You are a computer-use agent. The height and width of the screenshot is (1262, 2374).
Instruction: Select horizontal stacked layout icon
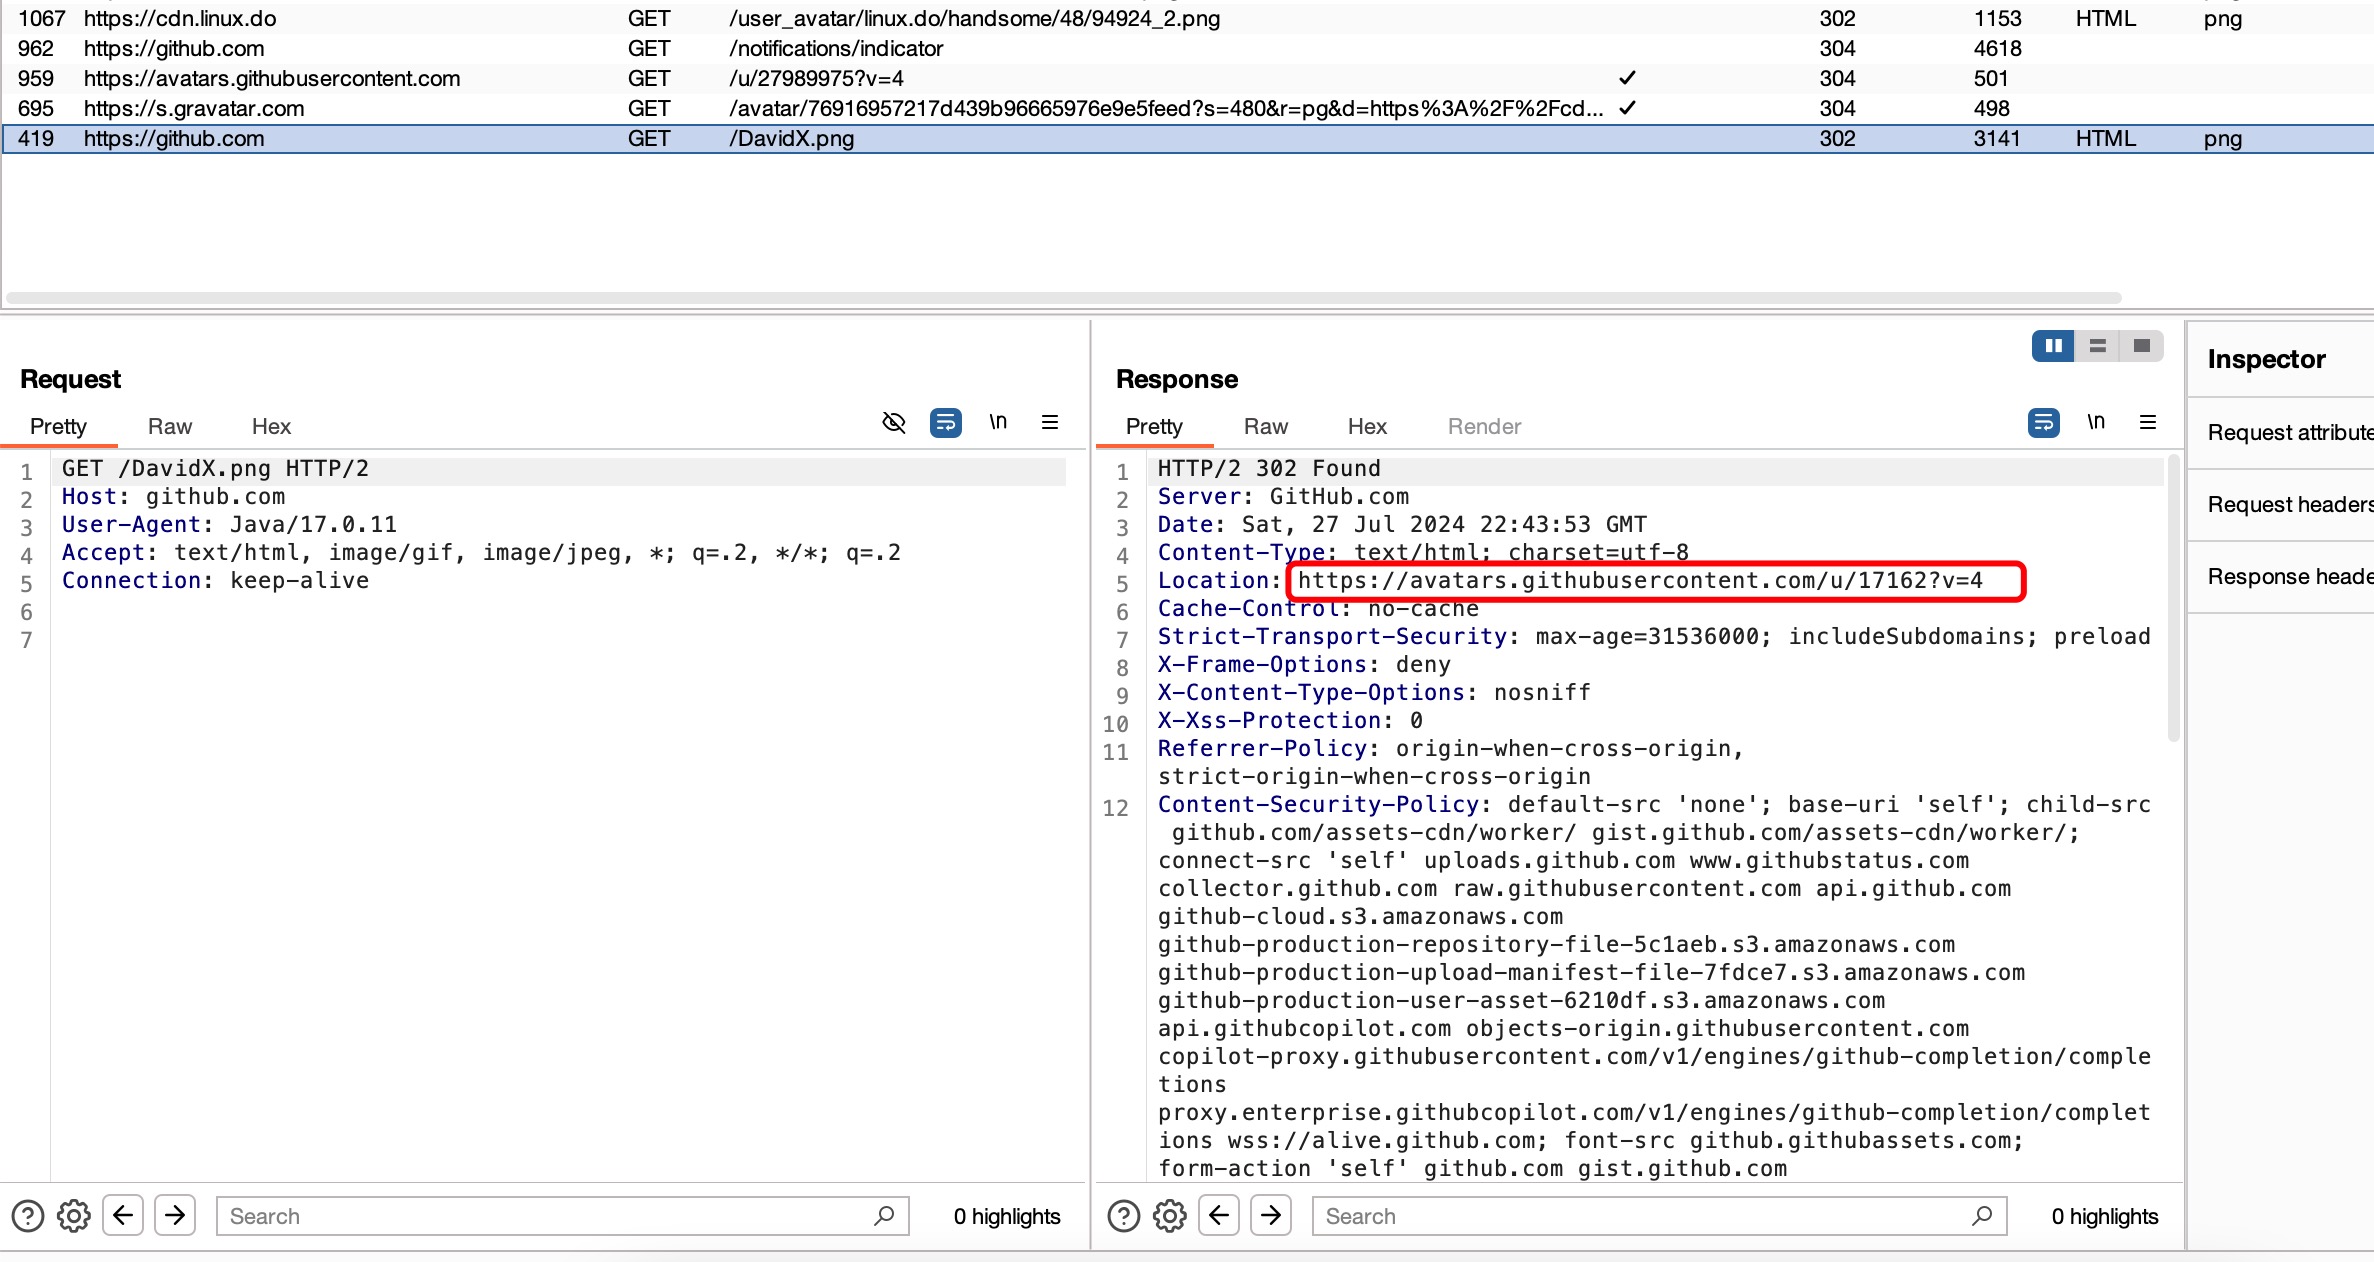pos(2098,346)
